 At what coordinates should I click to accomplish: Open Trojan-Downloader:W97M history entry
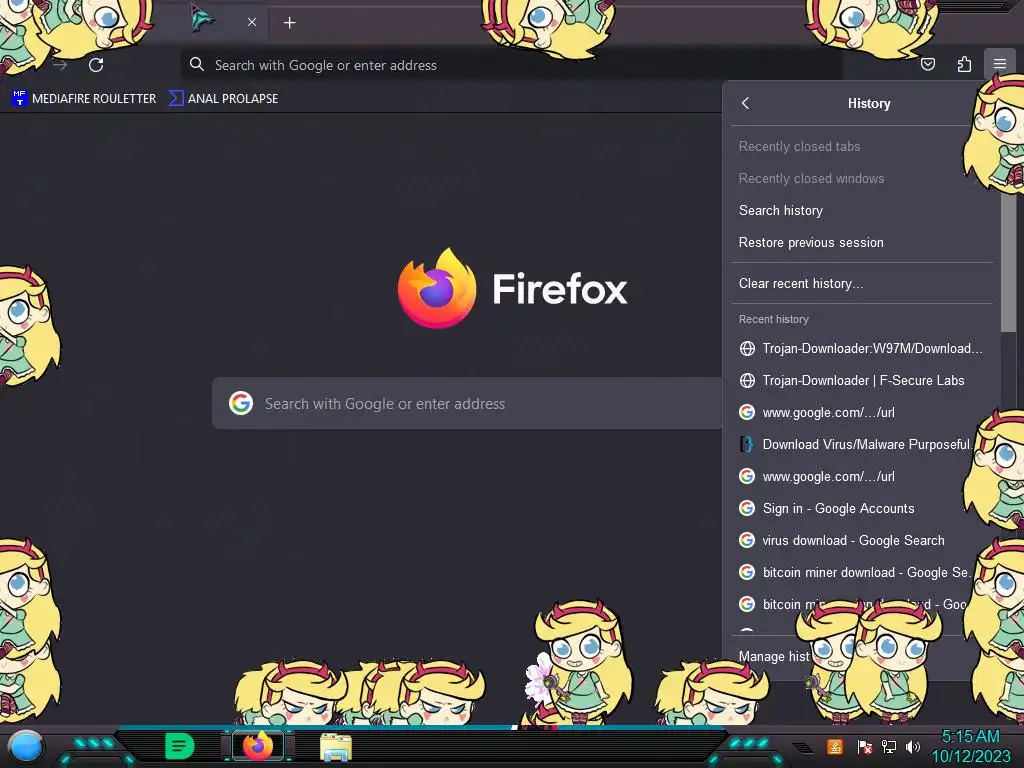point(862,348)
